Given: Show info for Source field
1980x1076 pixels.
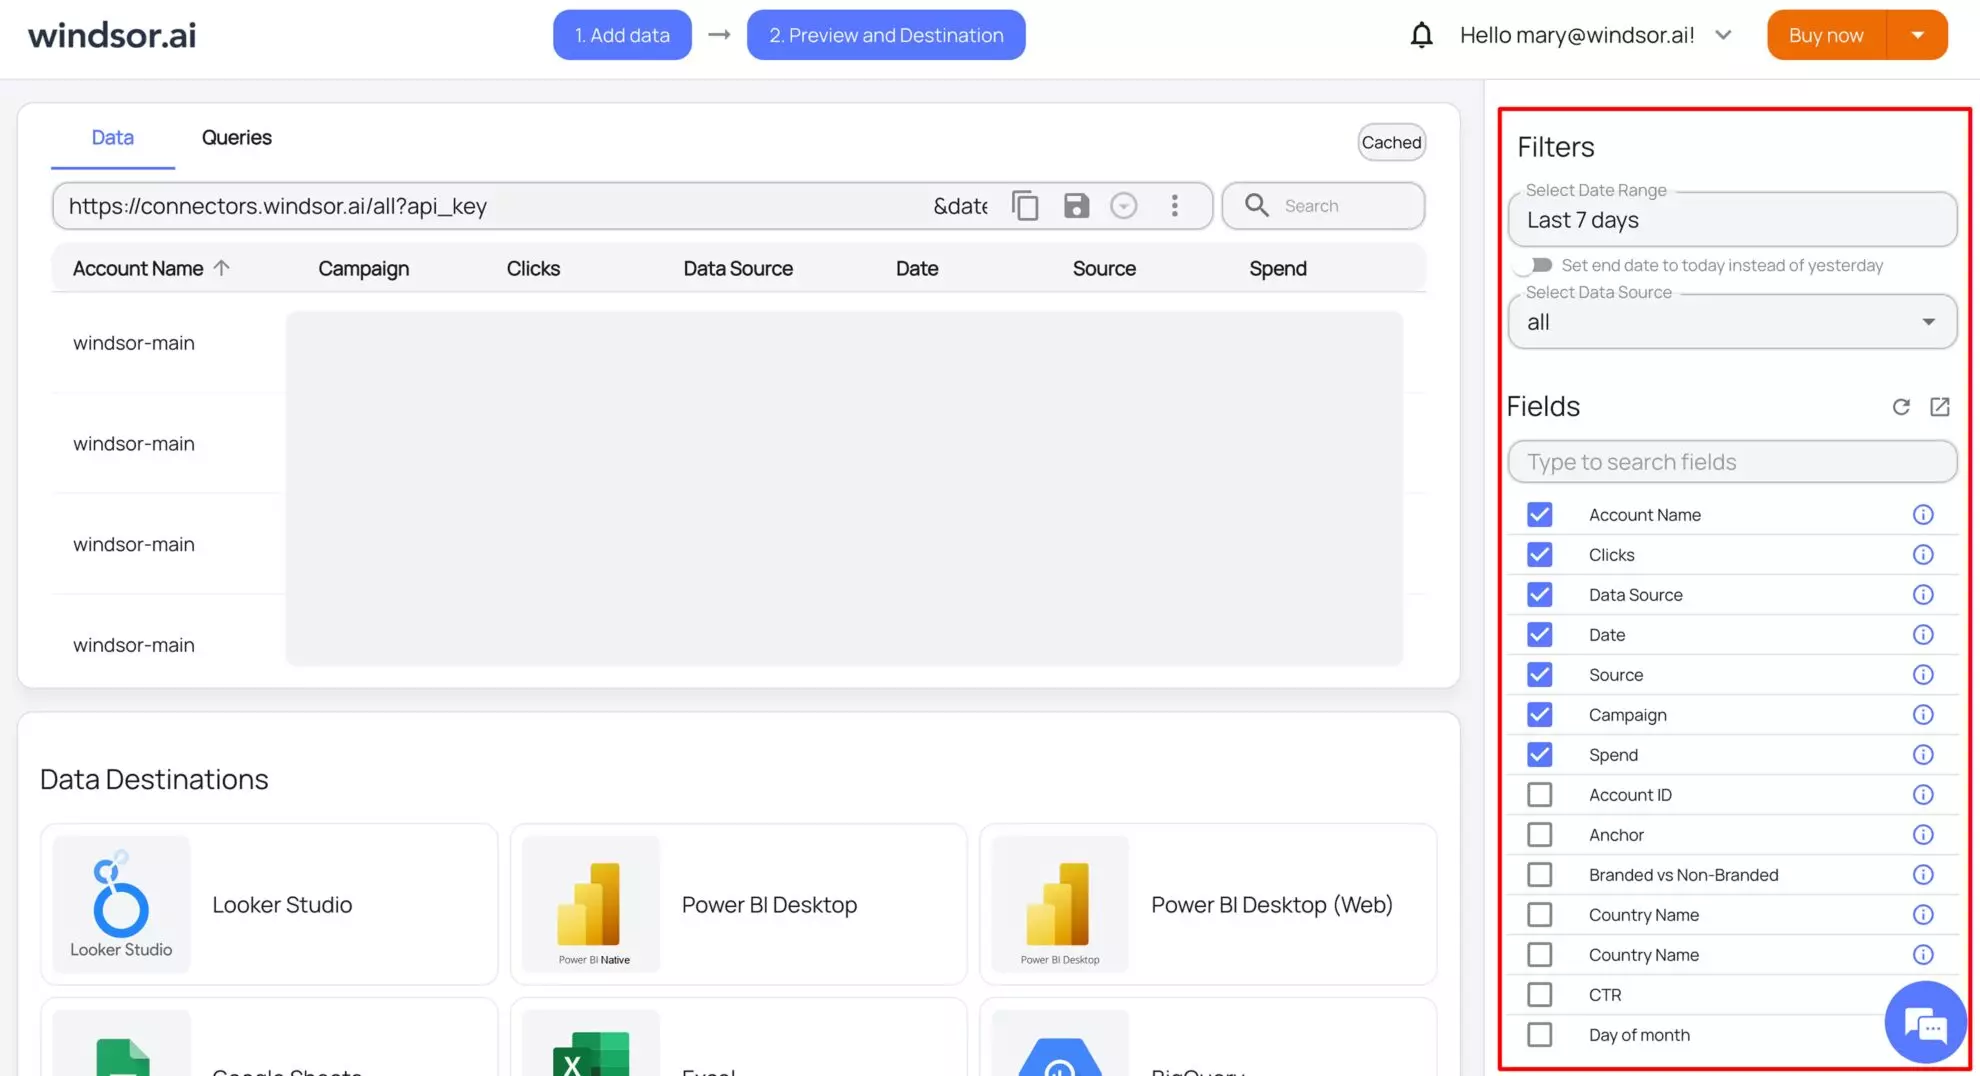Looking at the screenshot, I should [1923, 675].
